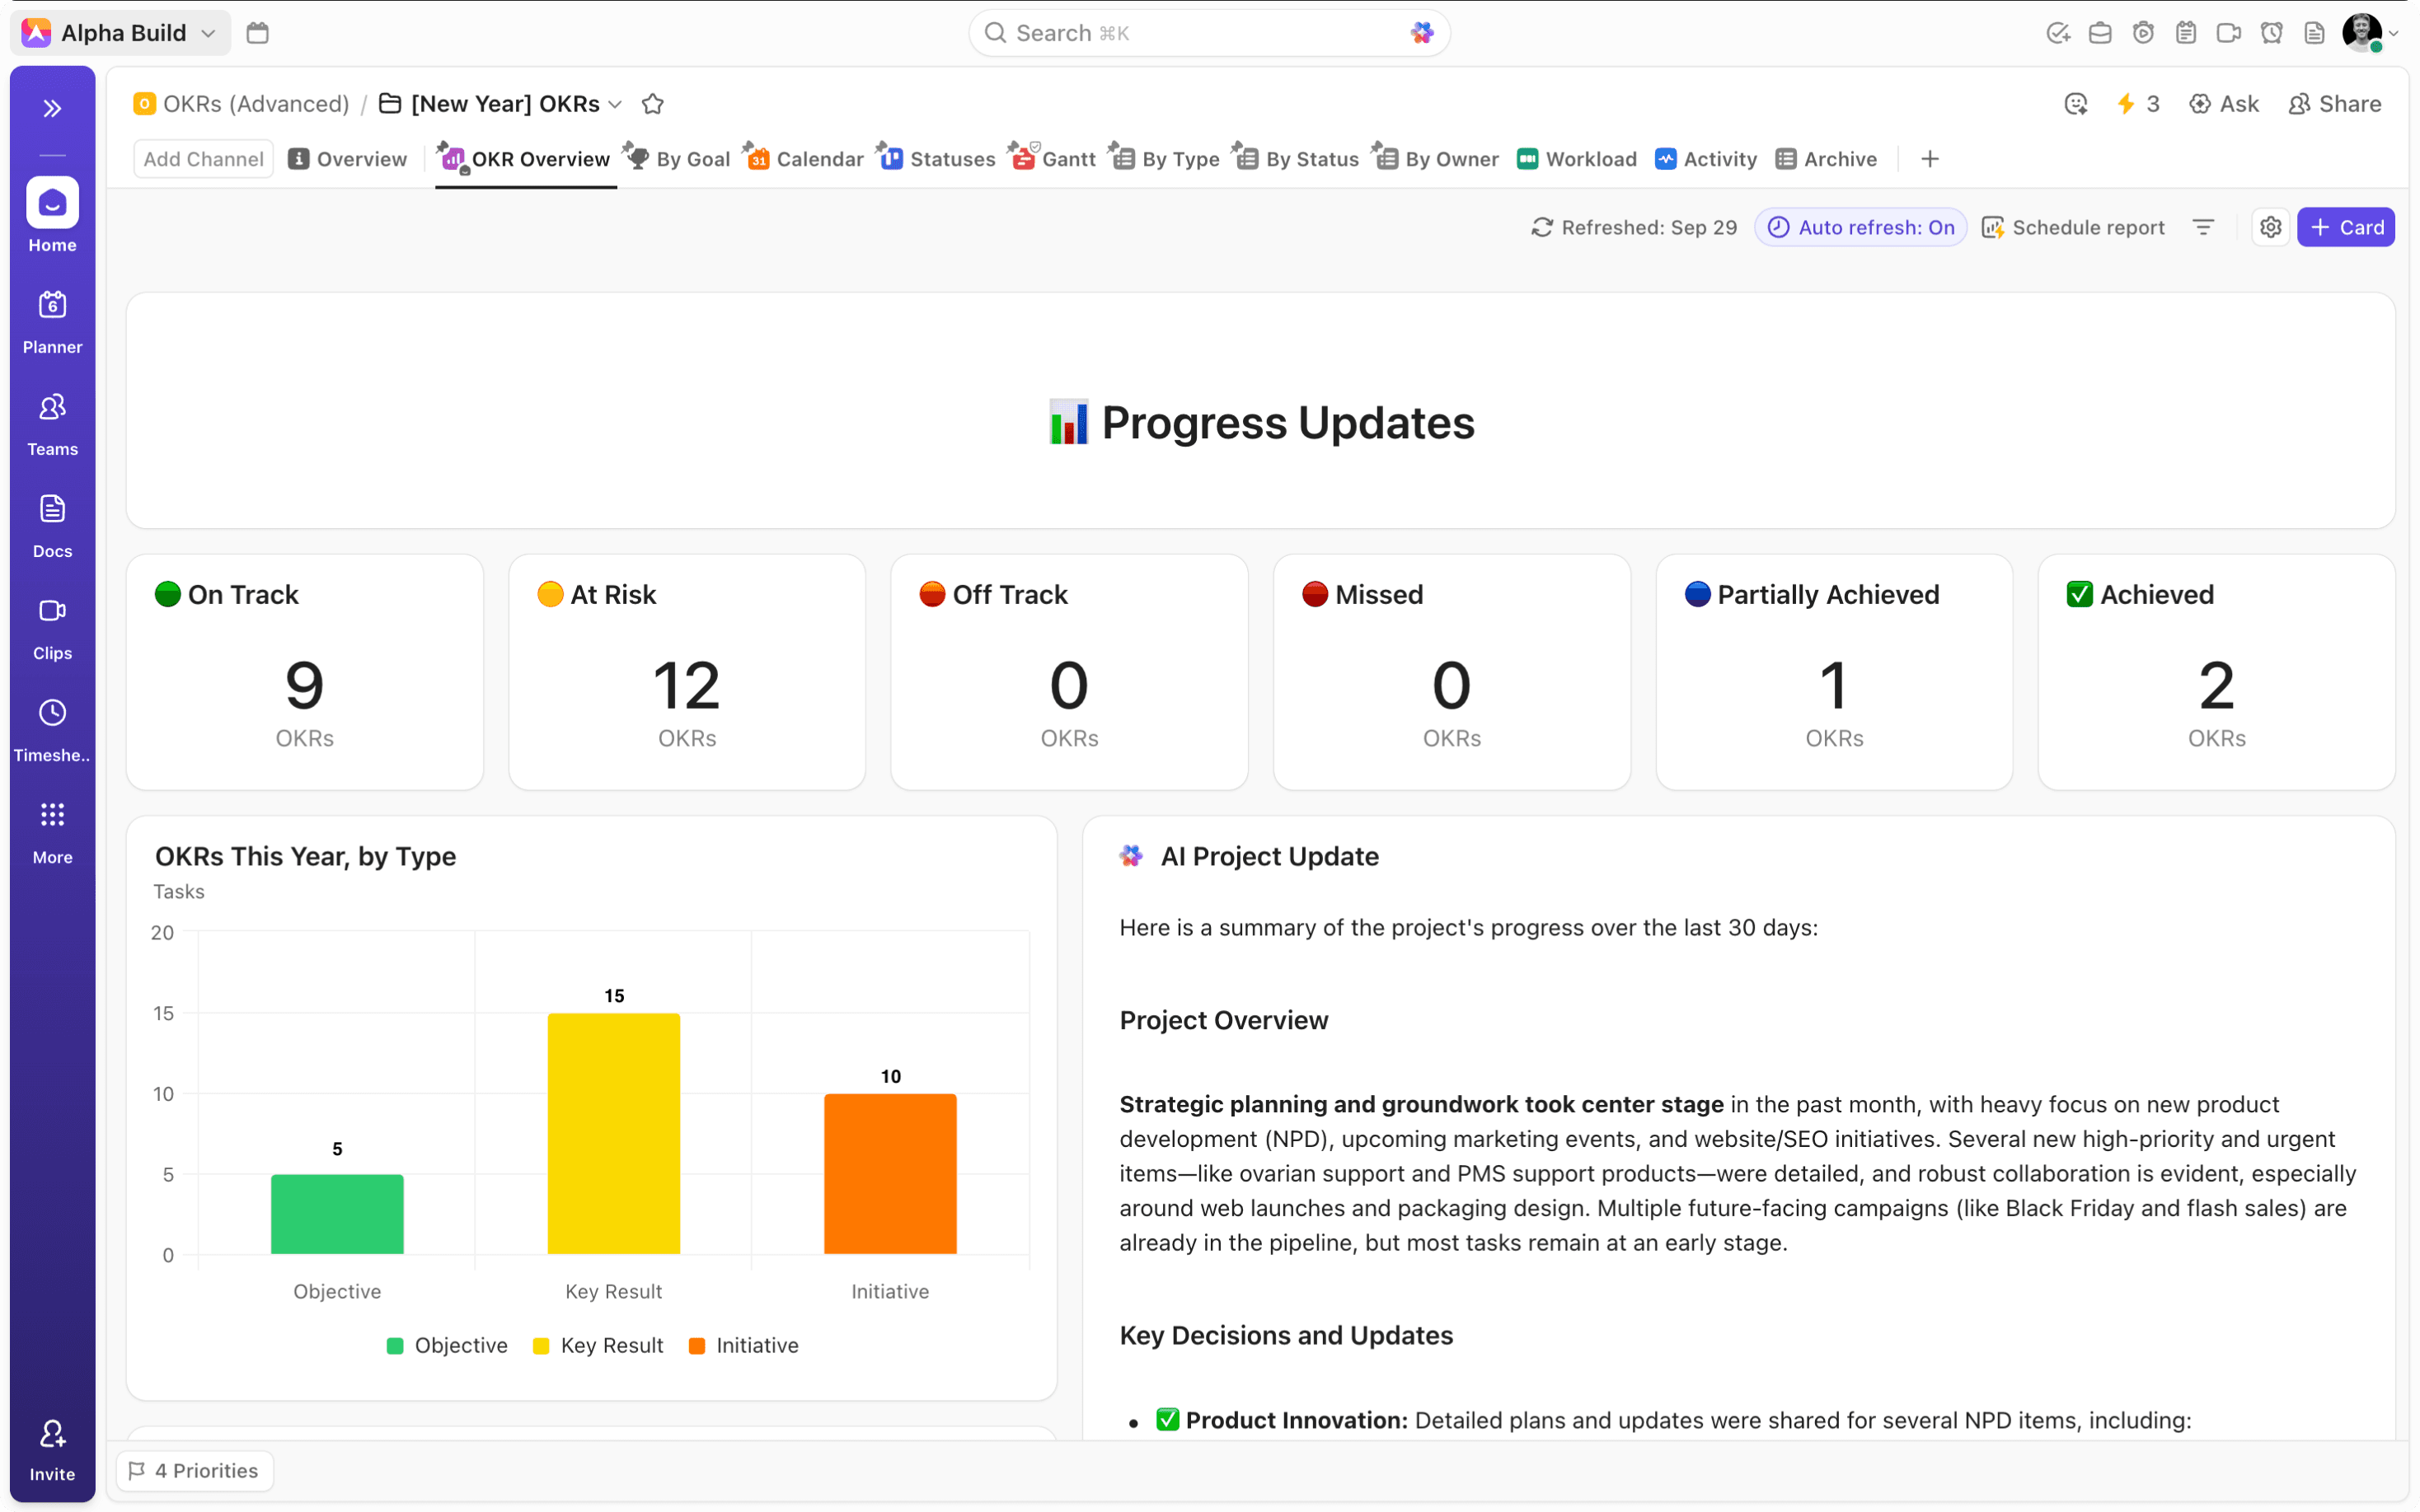
Task: Expand the collapsed sidebar with the arrows
Action: click(52, 108)
